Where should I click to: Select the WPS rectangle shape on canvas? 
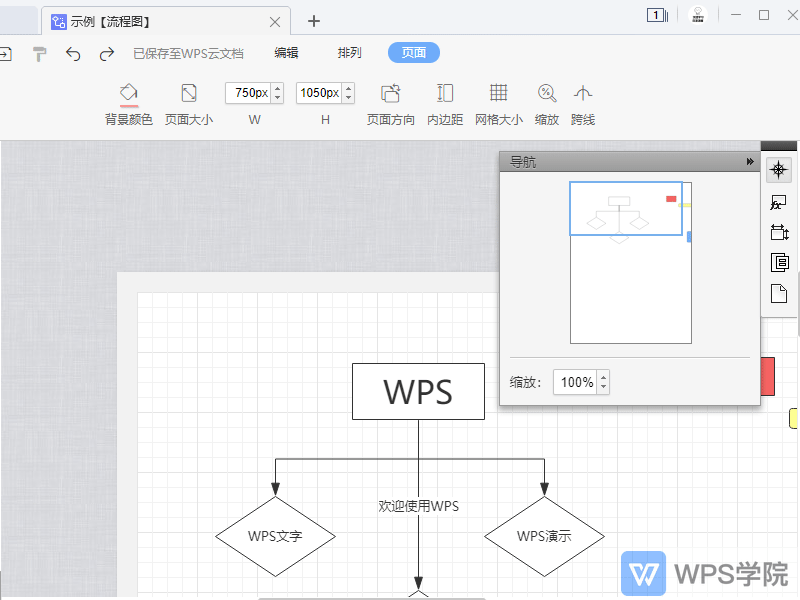pos(418,391)
